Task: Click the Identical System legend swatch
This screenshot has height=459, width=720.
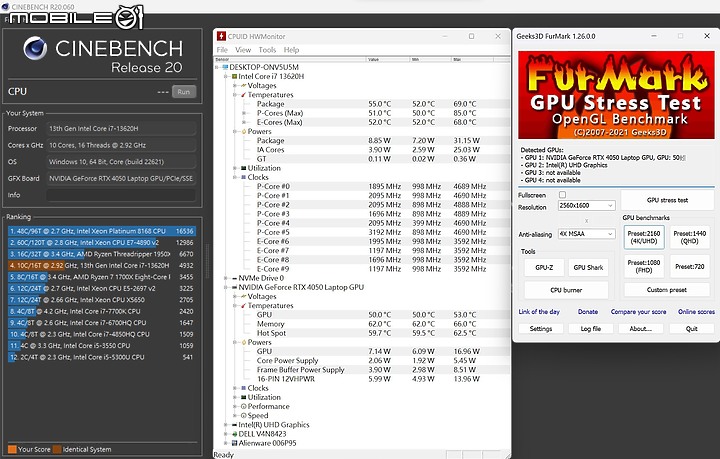Action: click(57, 449)
